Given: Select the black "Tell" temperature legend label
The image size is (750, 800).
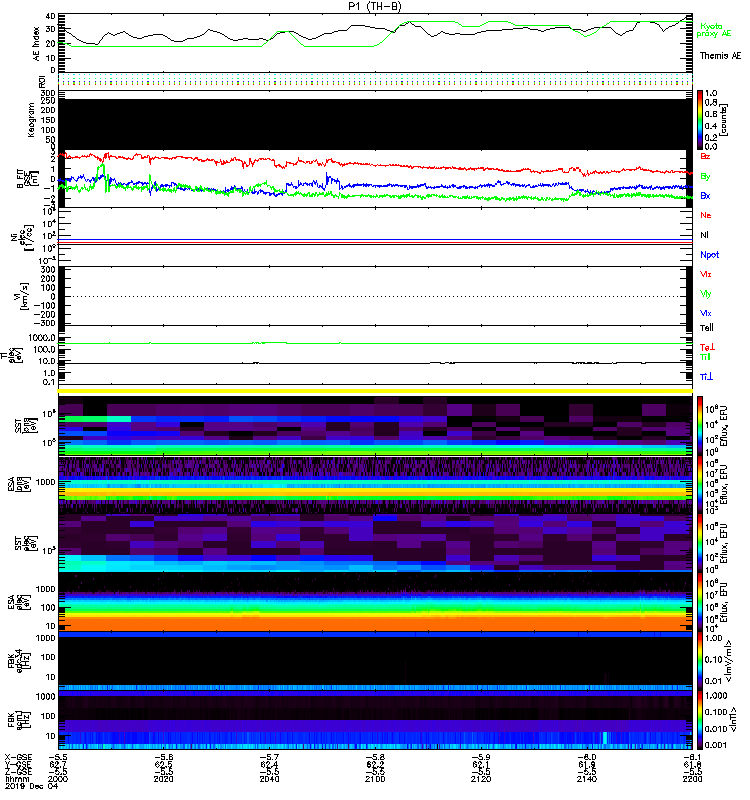Looking at the screenshot, I should [707, 328].
